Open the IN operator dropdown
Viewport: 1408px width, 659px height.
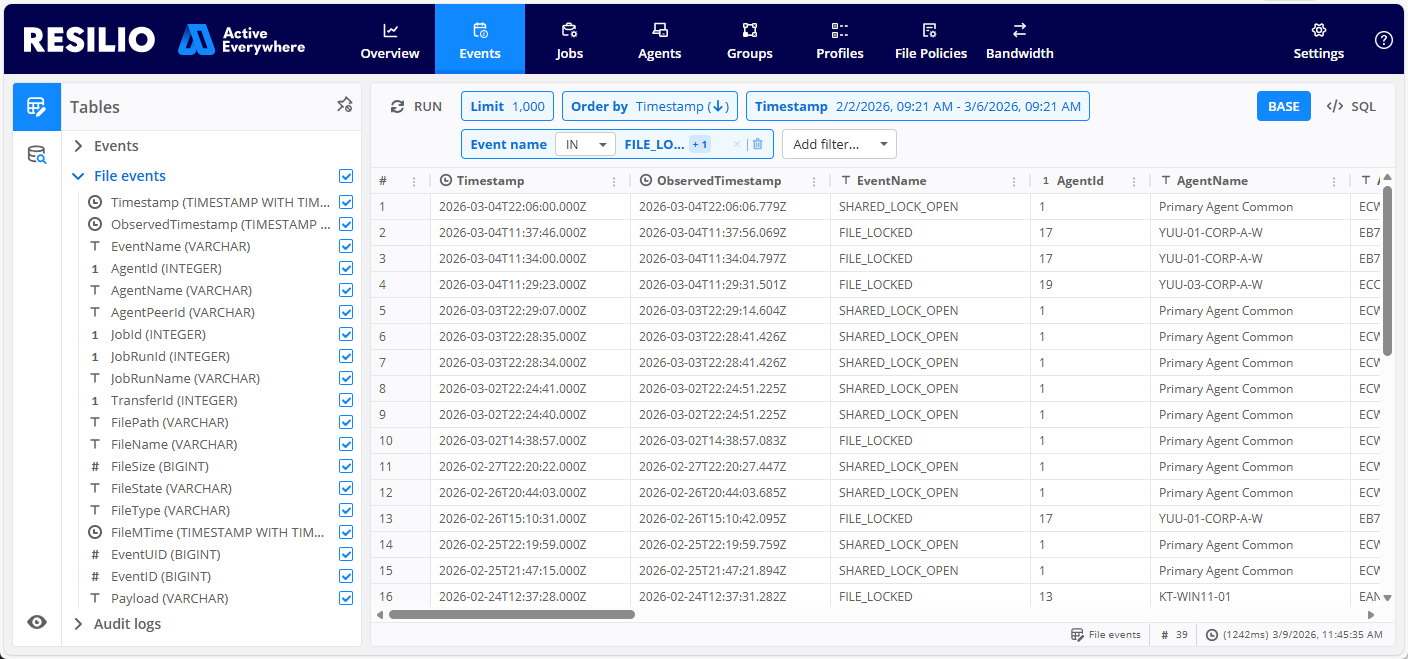tap(585, 144)
